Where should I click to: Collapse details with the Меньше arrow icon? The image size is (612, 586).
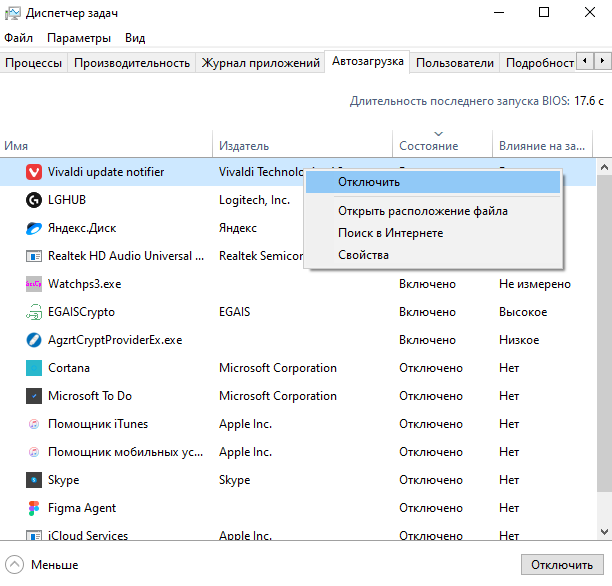(14, 565)
